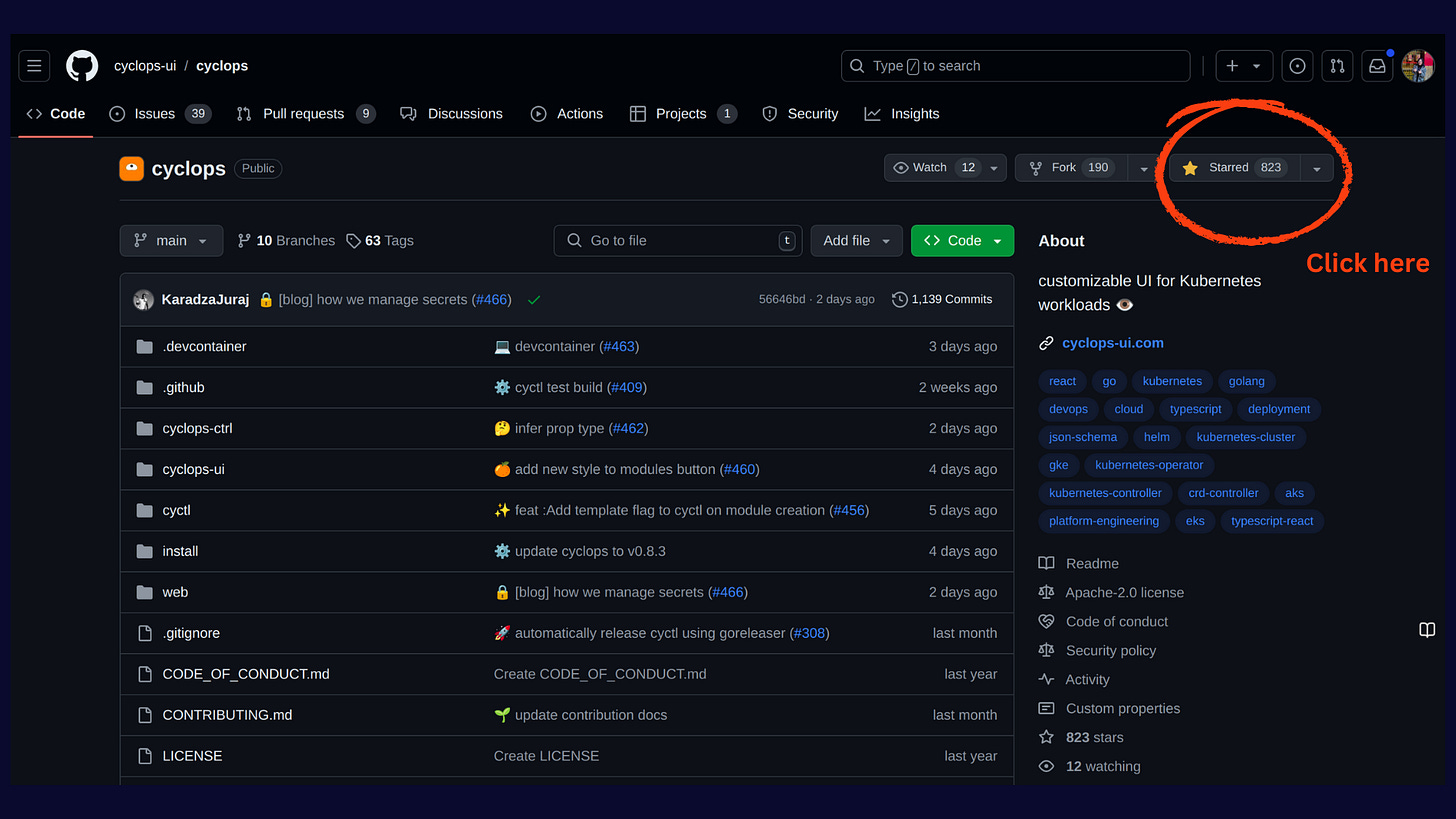Click the platform-engineering topic tag

(x=1104, y=521)
